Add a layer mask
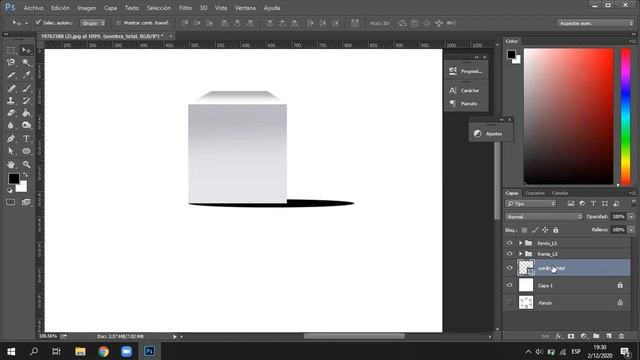The height and width of the screenshot is (360, 640). coord(571,336)
